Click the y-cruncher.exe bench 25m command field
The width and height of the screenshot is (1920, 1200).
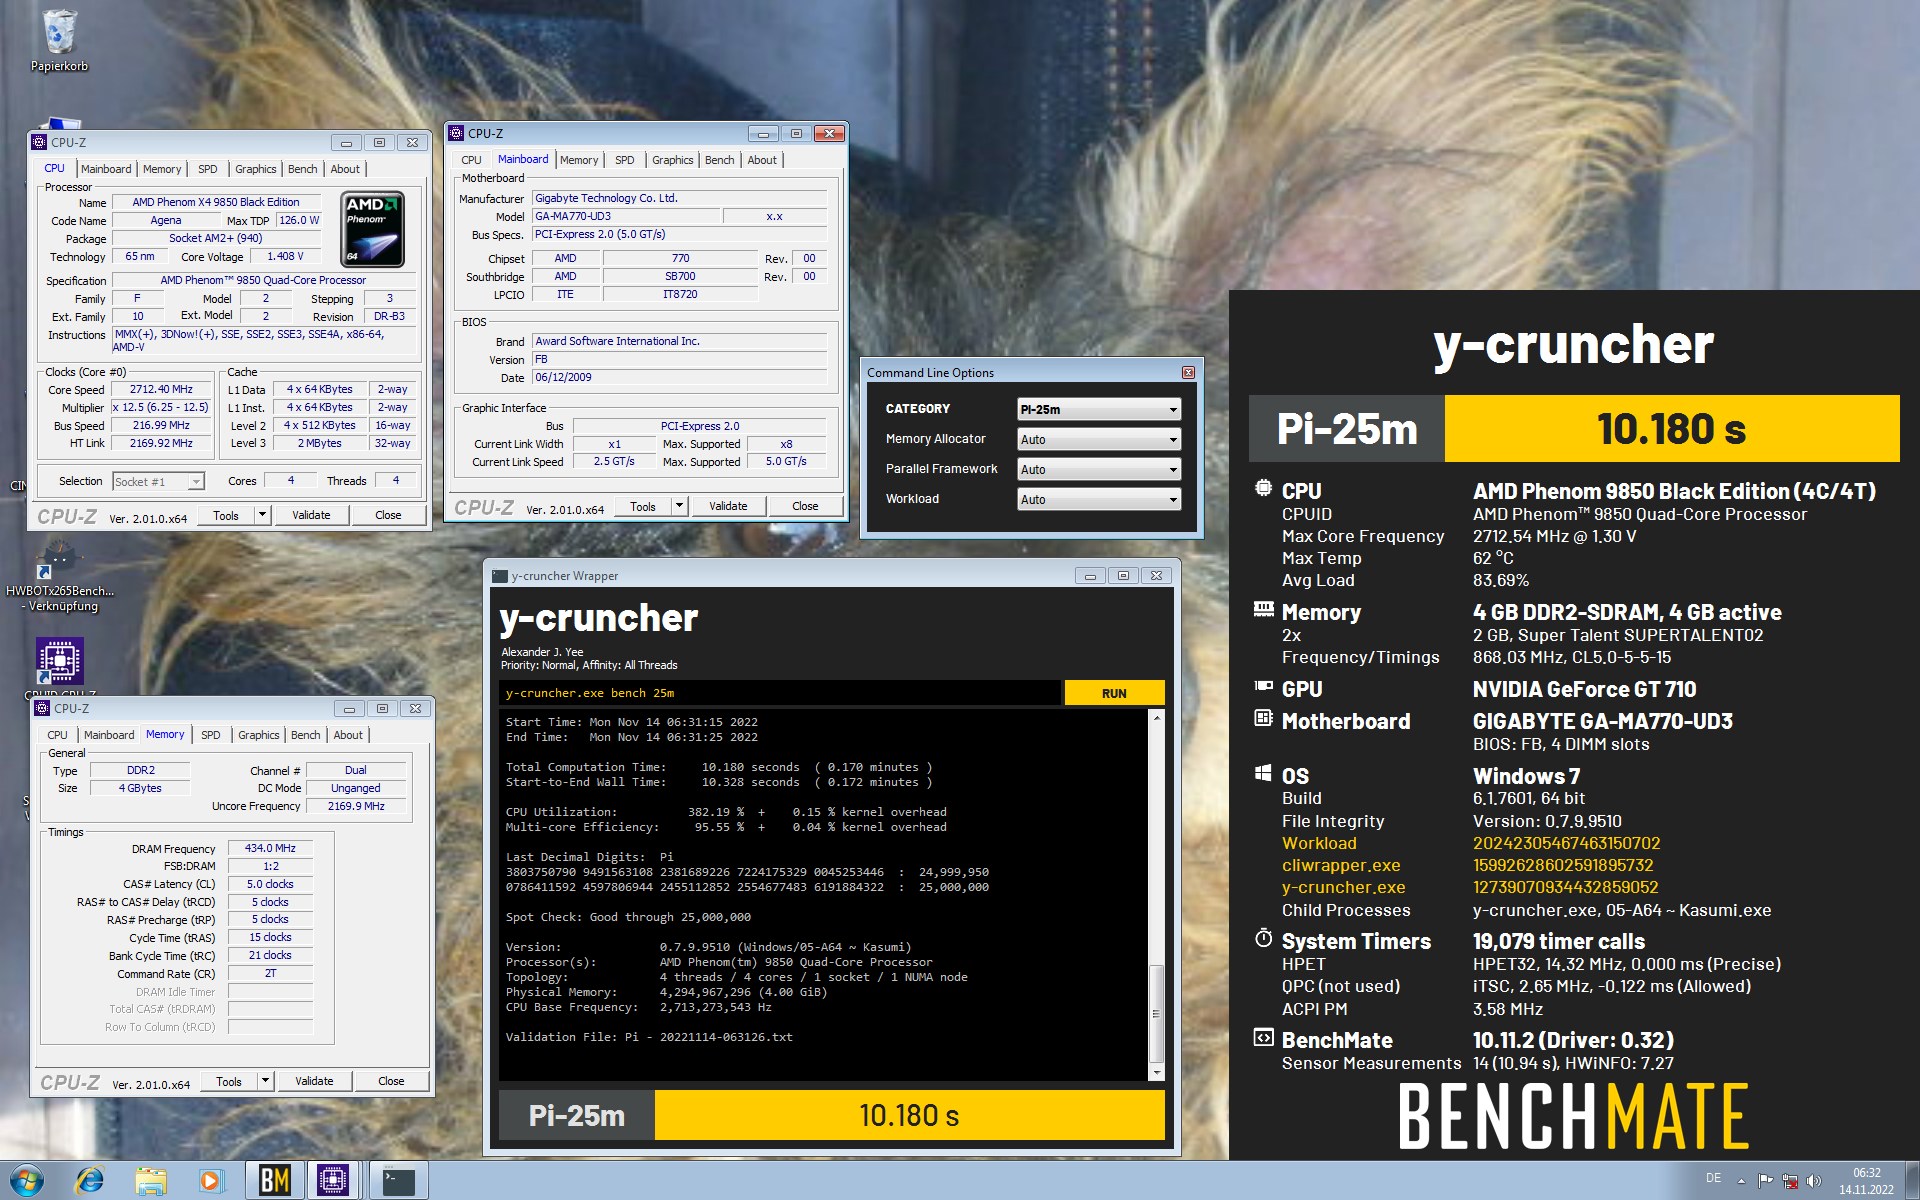point(780,693)
